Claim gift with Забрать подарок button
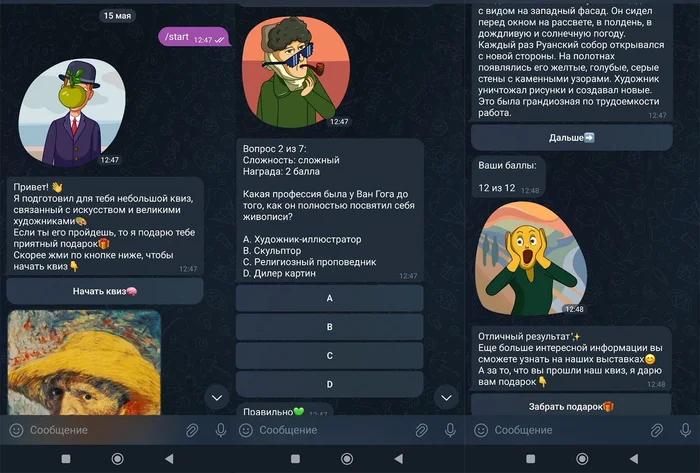The height and width of the screenshot is (473, 700). click(x=571, y=407)
